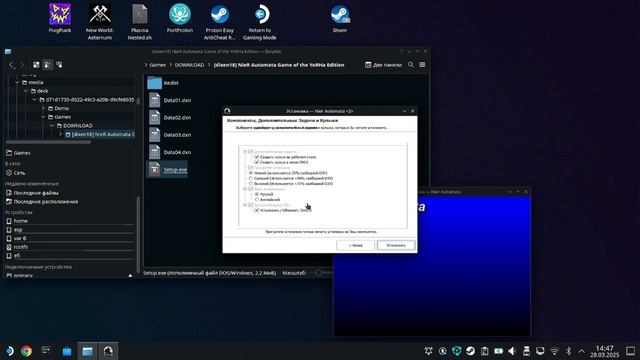
Task: Switch Dolphin to compact view mode
Action: tap(48, 65)
